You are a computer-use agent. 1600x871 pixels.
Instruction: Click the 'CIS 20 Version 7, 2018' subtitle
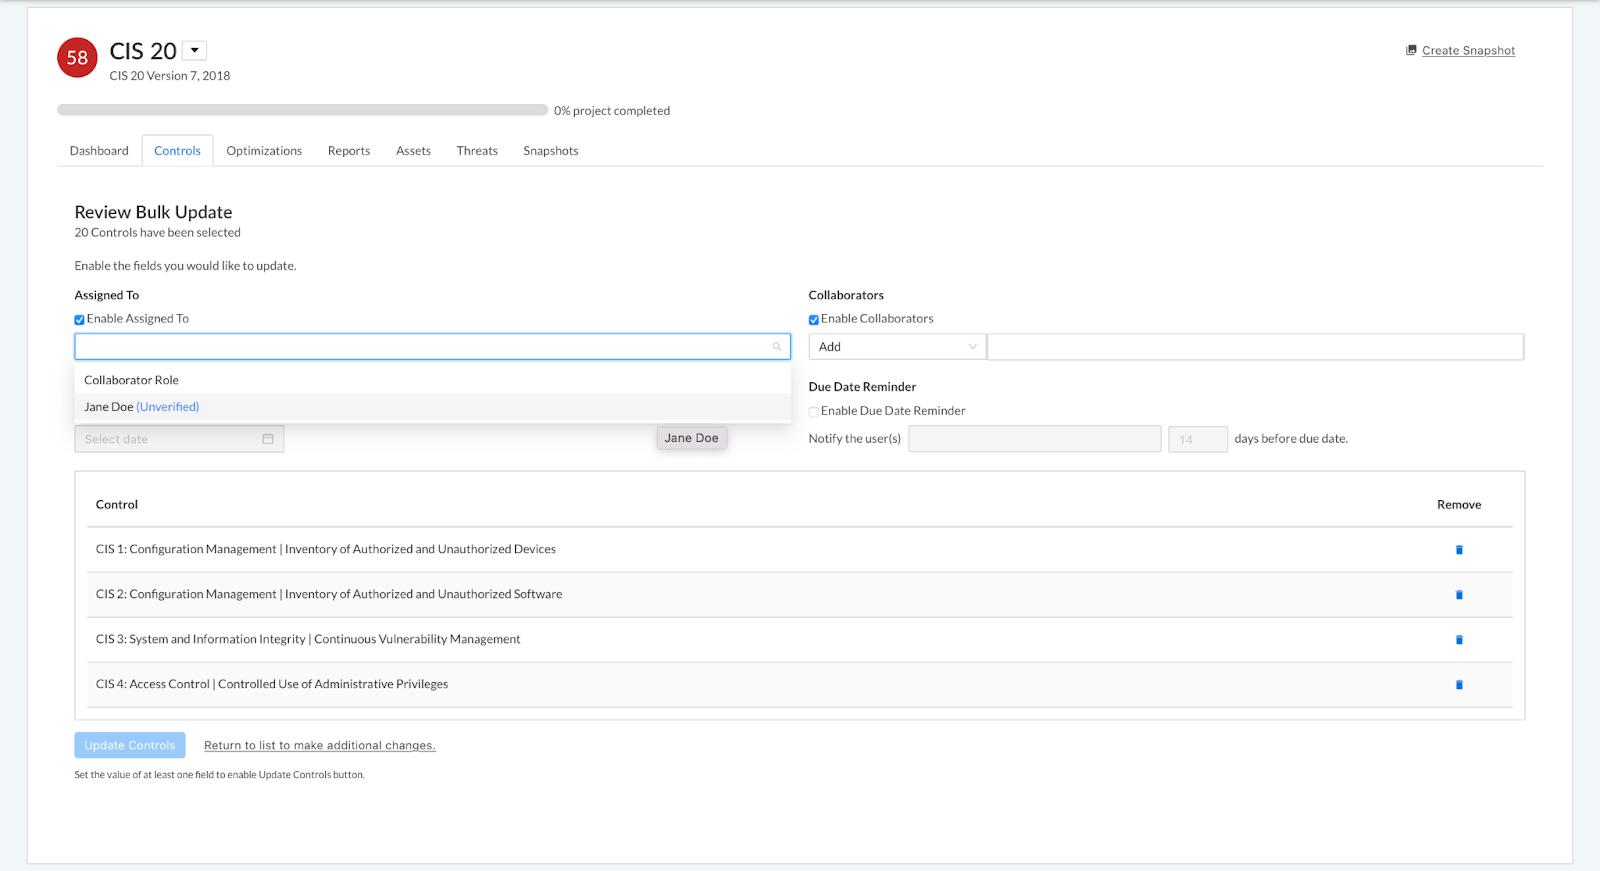pyautogui.click(x=170, y=76)
